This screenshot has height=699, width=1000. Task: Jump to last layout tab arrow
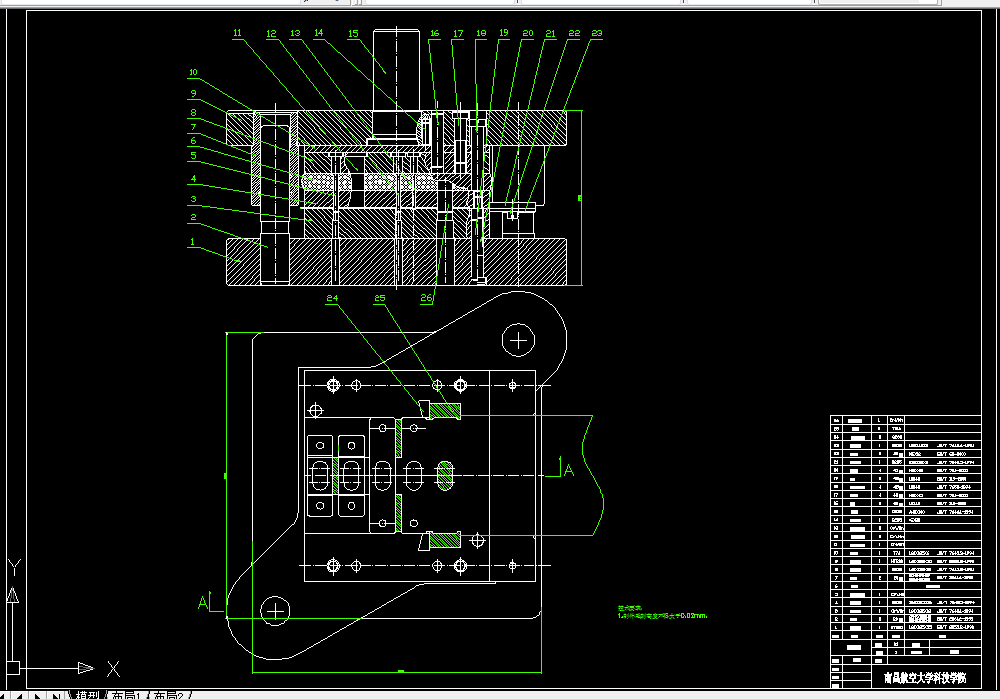coord(56,695)
